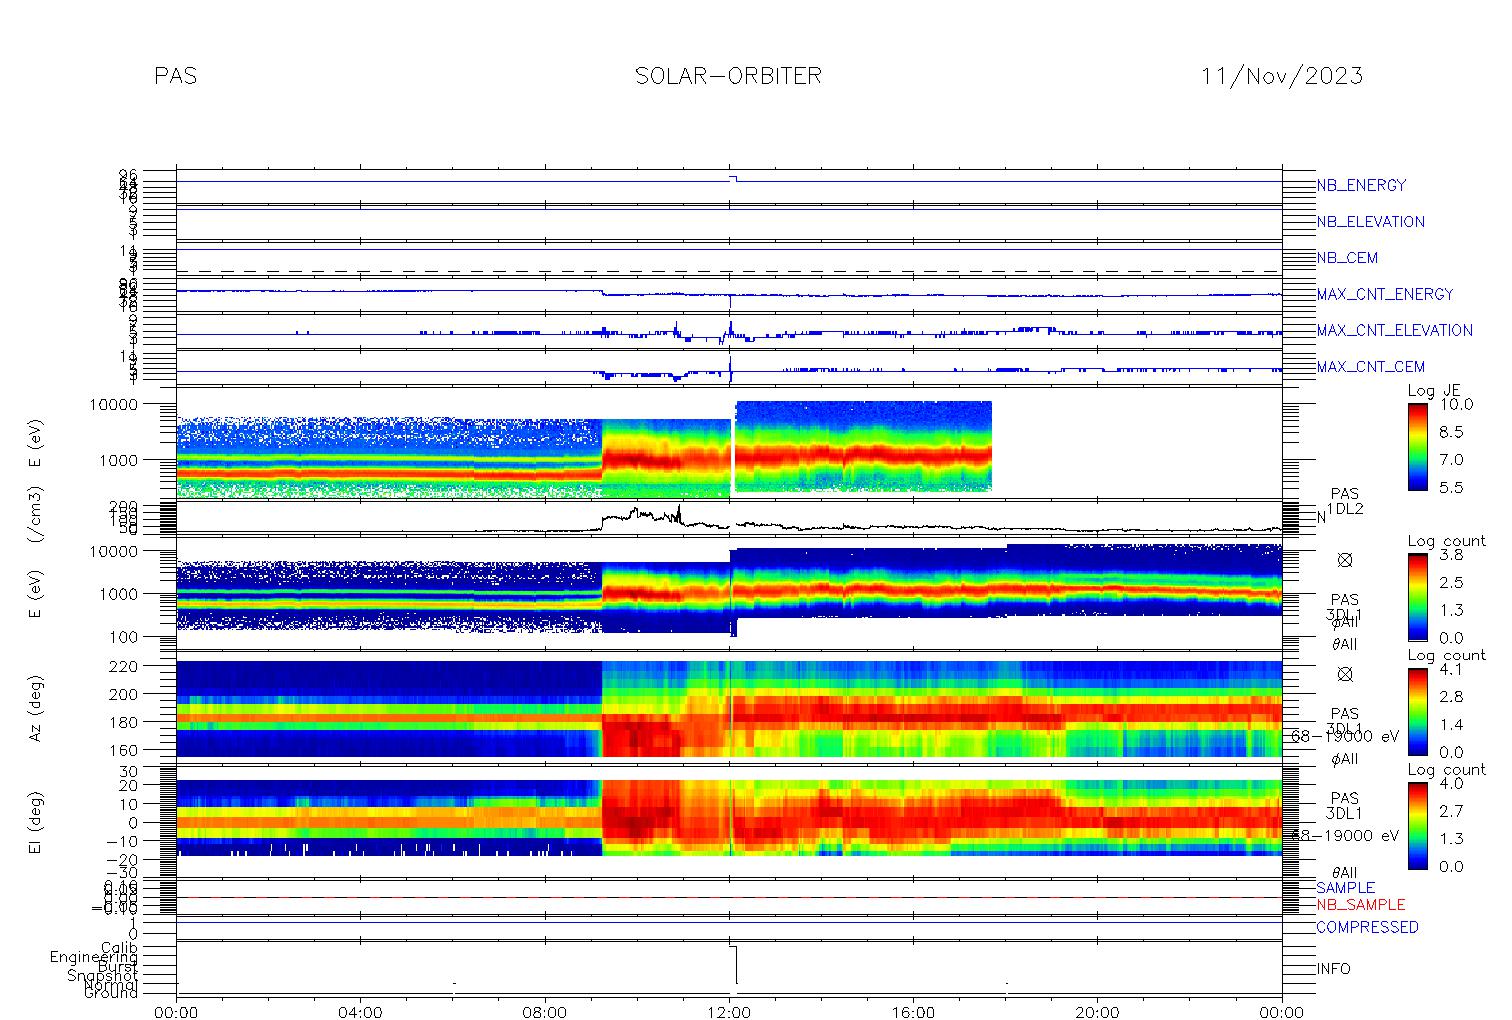Viewport: 1512px width, 1020px height.
Task: Click the 16:00 time tick label
Action: pyautogui.click(x=913, y=1012)
